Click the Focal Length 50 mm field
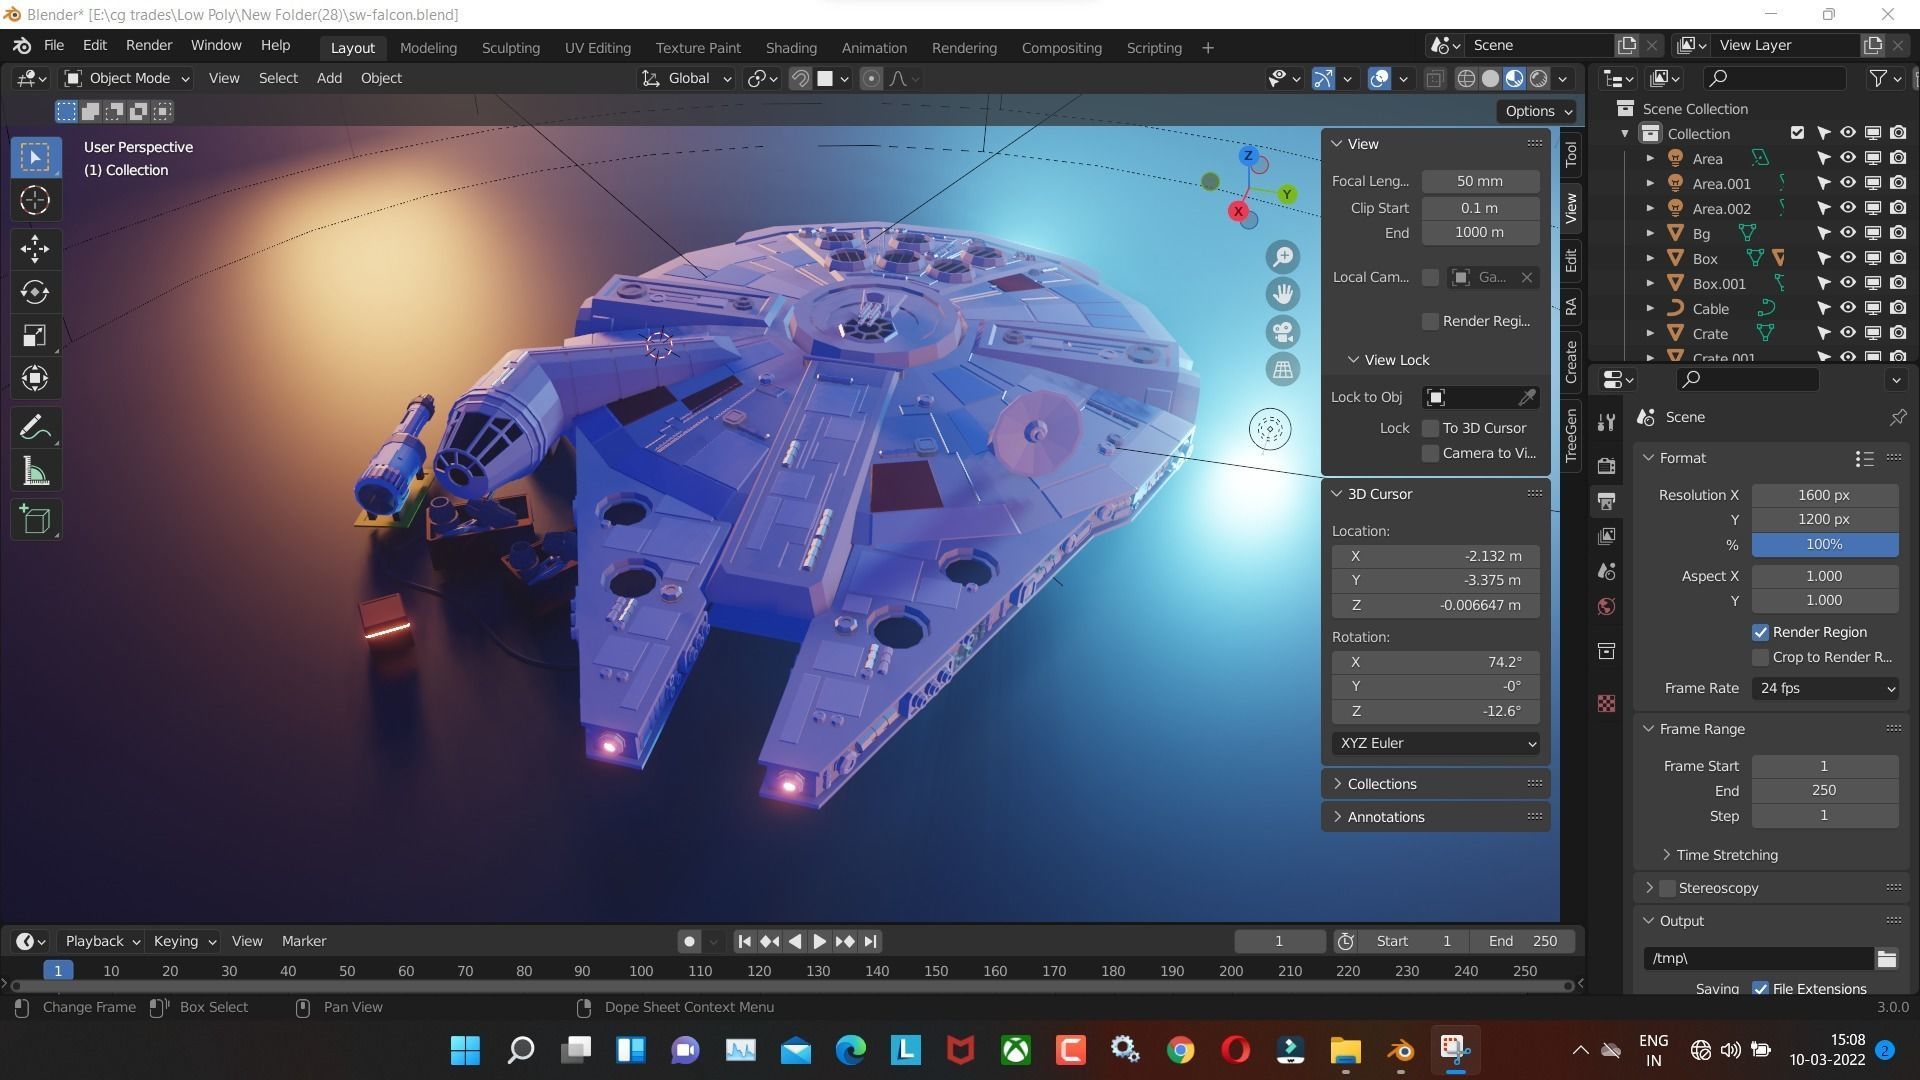Screen dimensions: 1920x1080 [x=1480, y=181]
